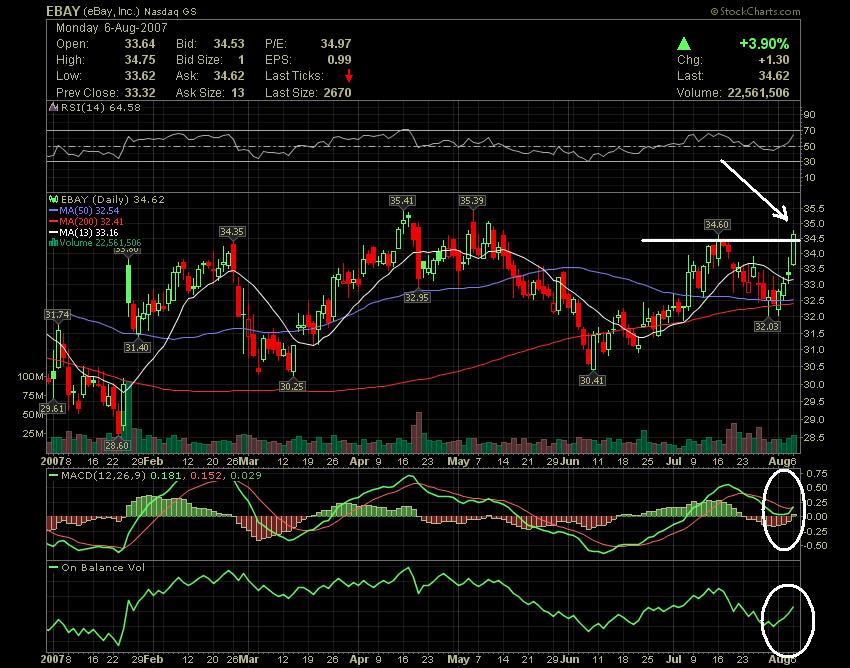Click the 25M volume axis label

(33, 434)
